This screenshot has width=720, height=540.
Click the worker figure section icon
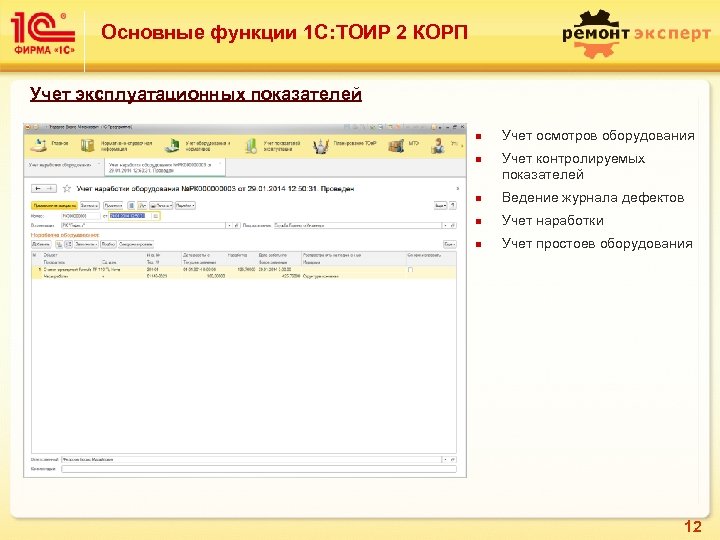click(438, 146)
